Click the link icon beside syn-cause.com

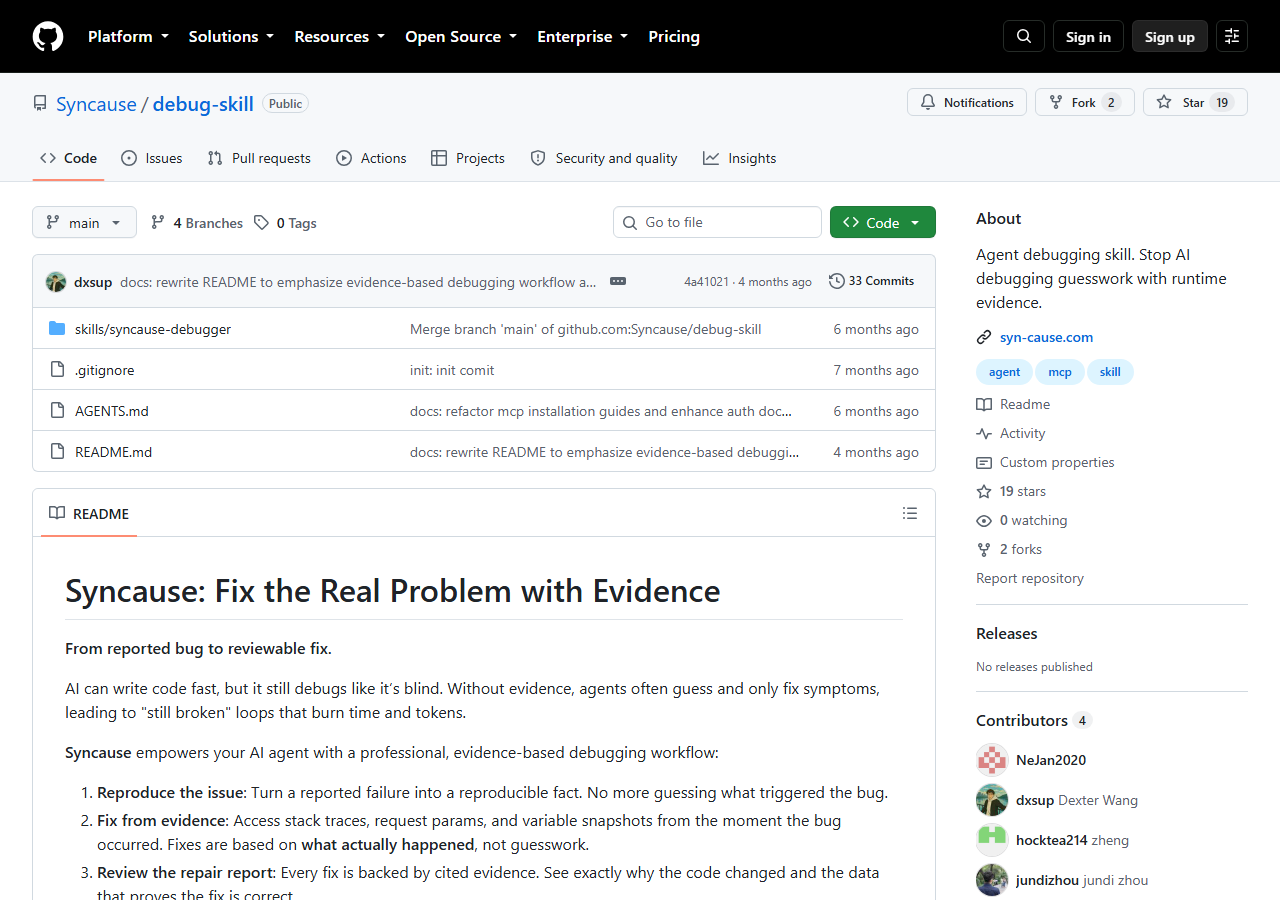pos(984,338)
